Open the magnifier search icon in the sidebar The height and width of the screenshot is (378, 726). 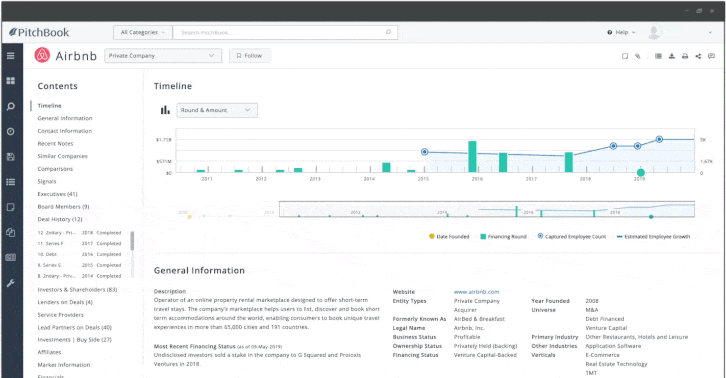point(10,107)
